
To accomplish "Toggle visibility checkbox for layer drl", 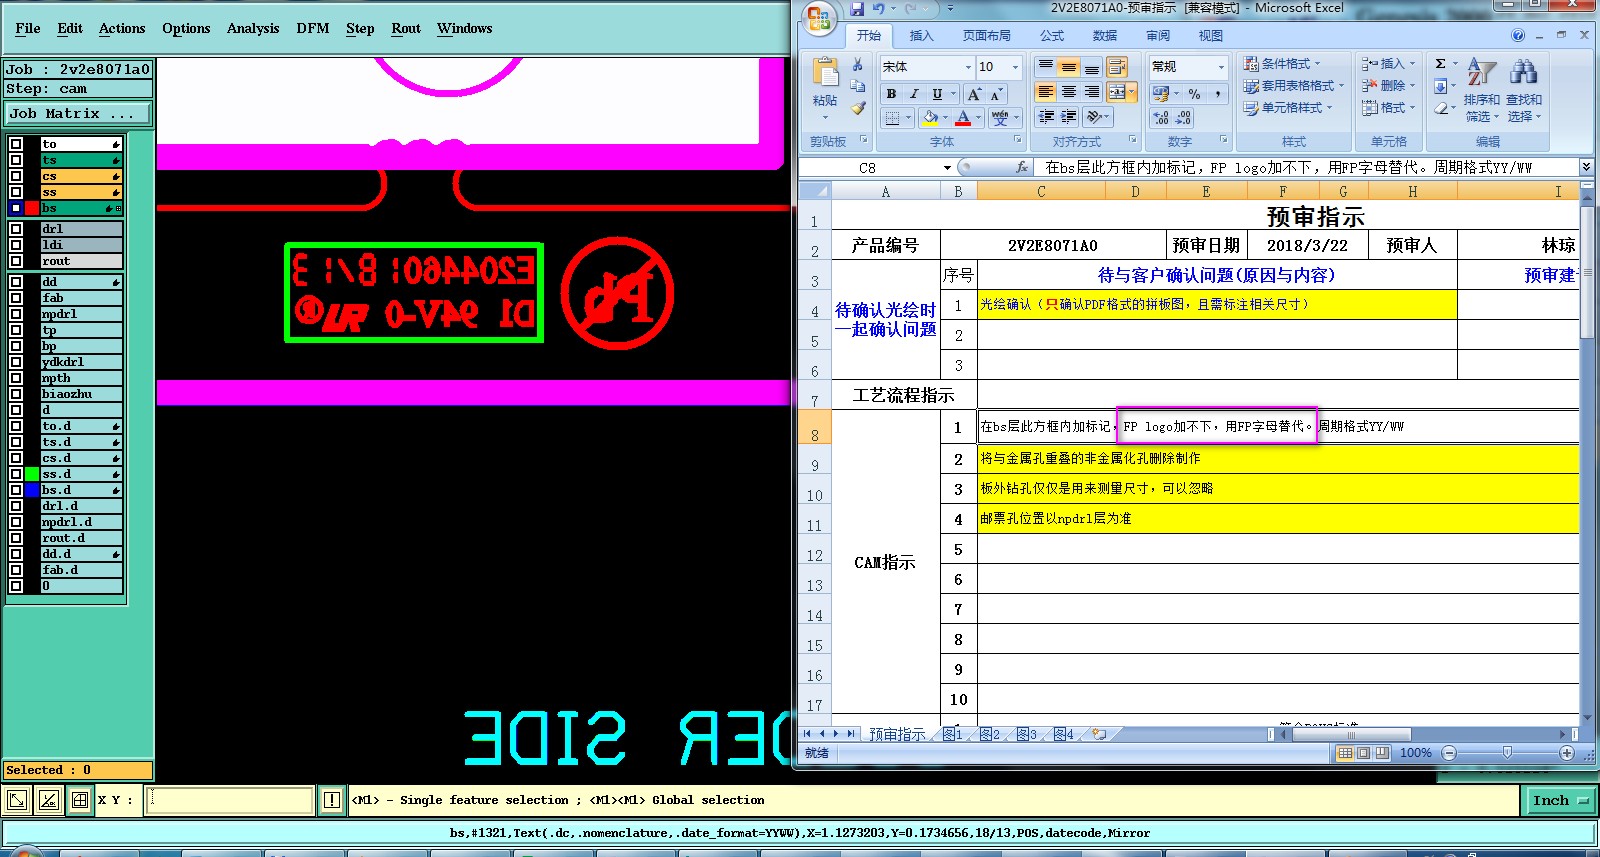I will [16, 229].
